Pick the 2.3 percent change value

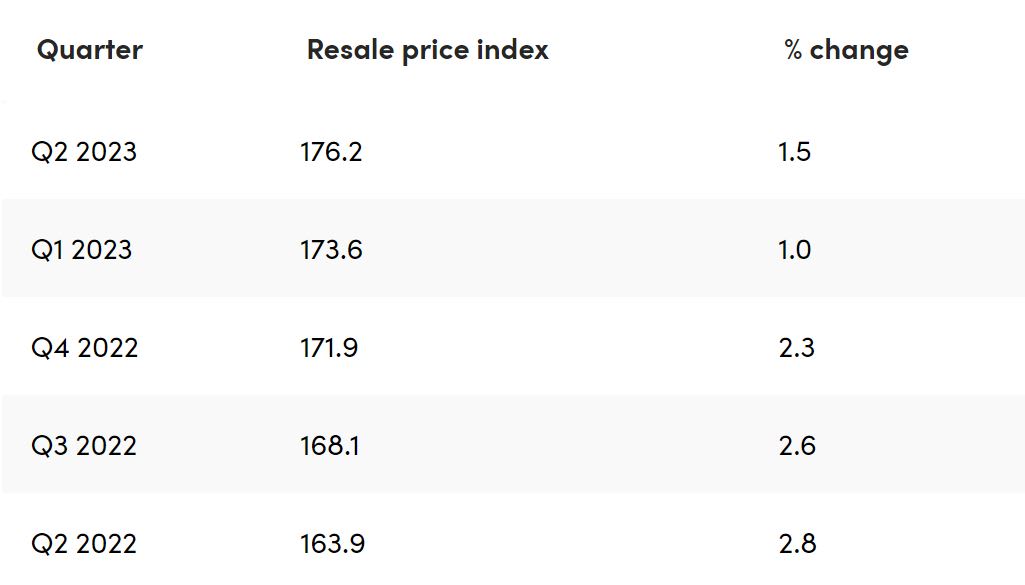pyautogui.click(x=796, y=348)
